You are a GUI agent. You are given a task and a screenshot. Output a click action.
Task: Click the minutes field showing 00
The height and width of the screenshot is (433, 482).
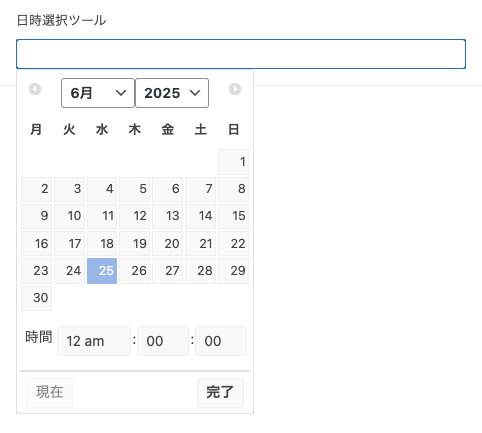(163, 341)
